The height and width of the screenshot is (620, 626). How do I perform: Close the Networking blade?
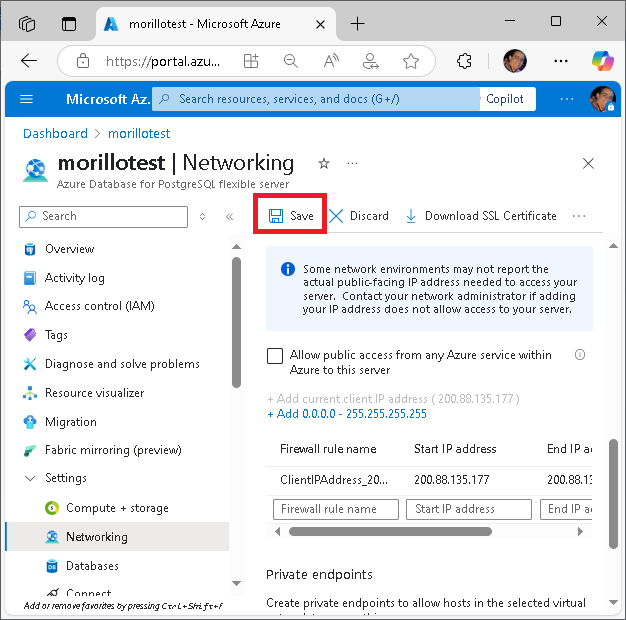(588, 163)
